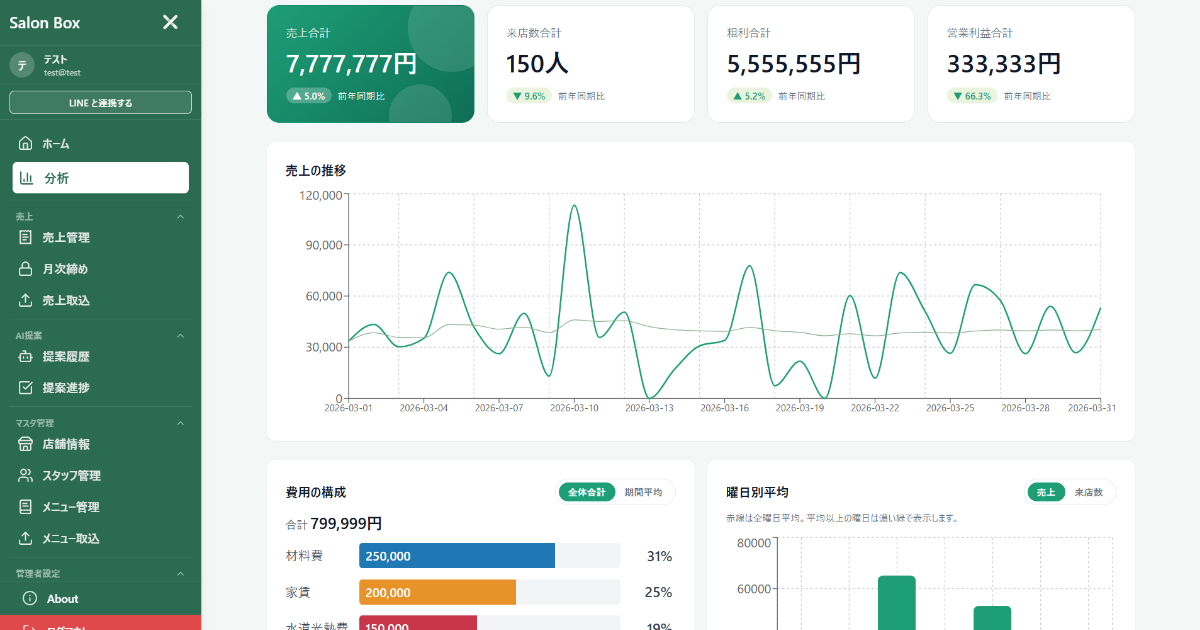Click the 月次締め lock icon

(x=26, y=269)
